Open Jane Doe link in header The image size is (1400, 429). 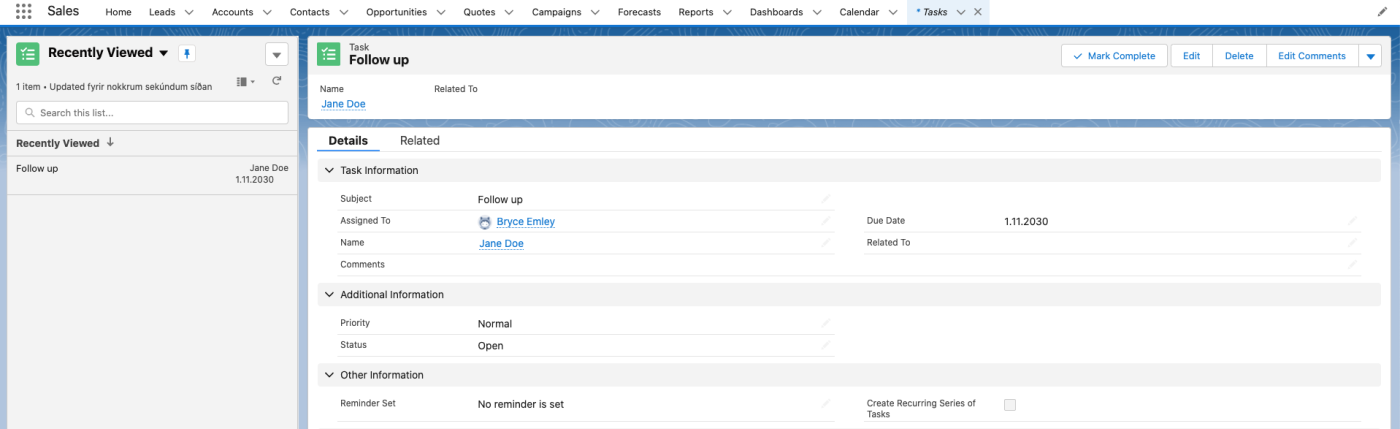343,104
